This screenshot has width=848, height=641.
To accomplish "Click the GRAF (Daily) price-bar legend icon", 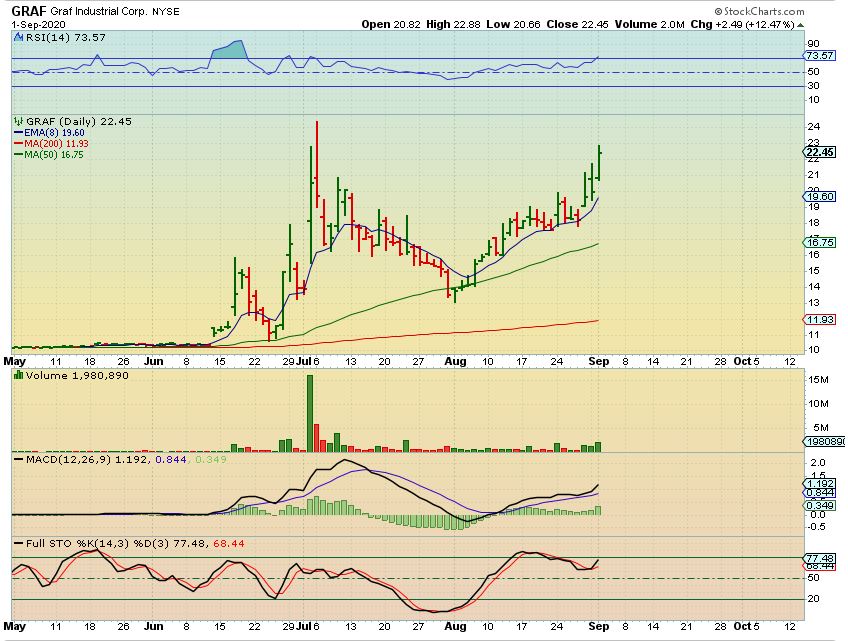I will 17,120.
